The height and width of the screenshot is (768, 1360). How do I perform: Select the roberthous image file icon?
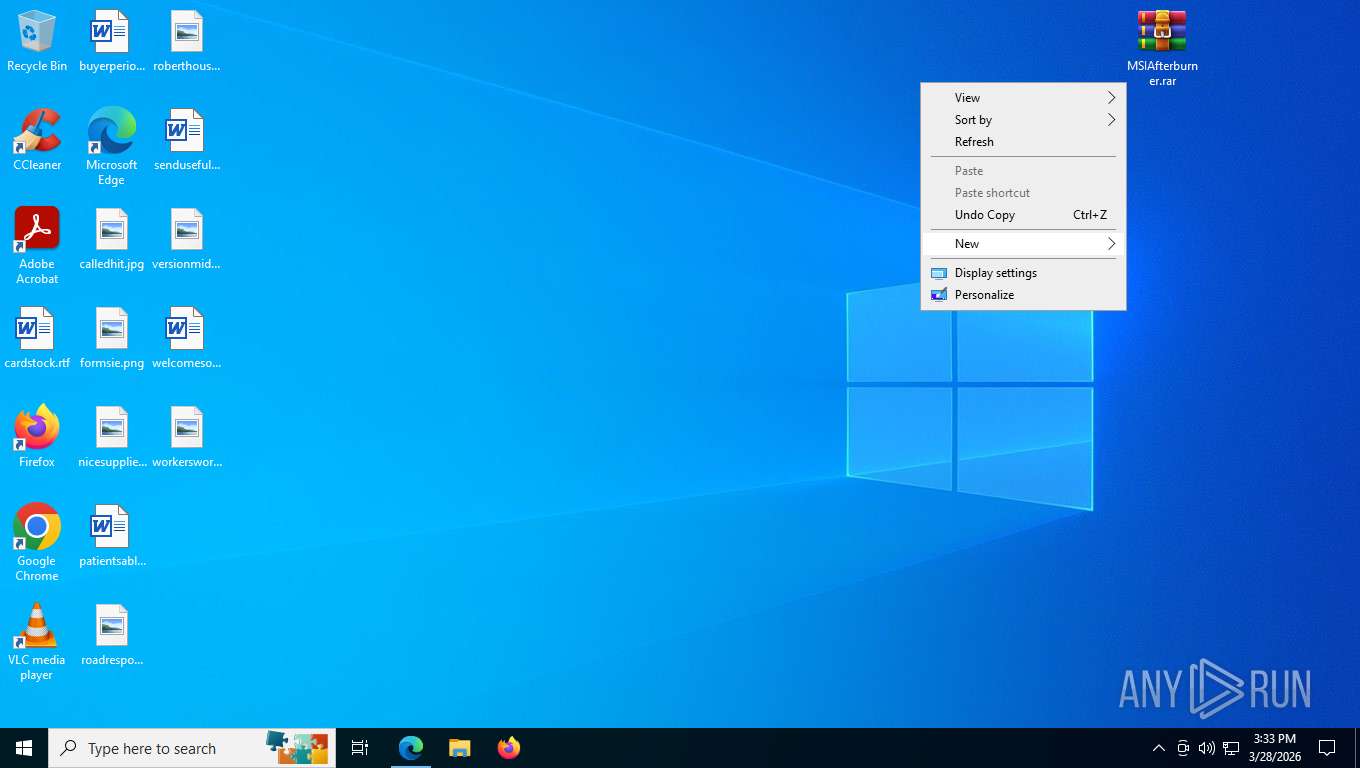pyautogui.click(x=186, y=41)
